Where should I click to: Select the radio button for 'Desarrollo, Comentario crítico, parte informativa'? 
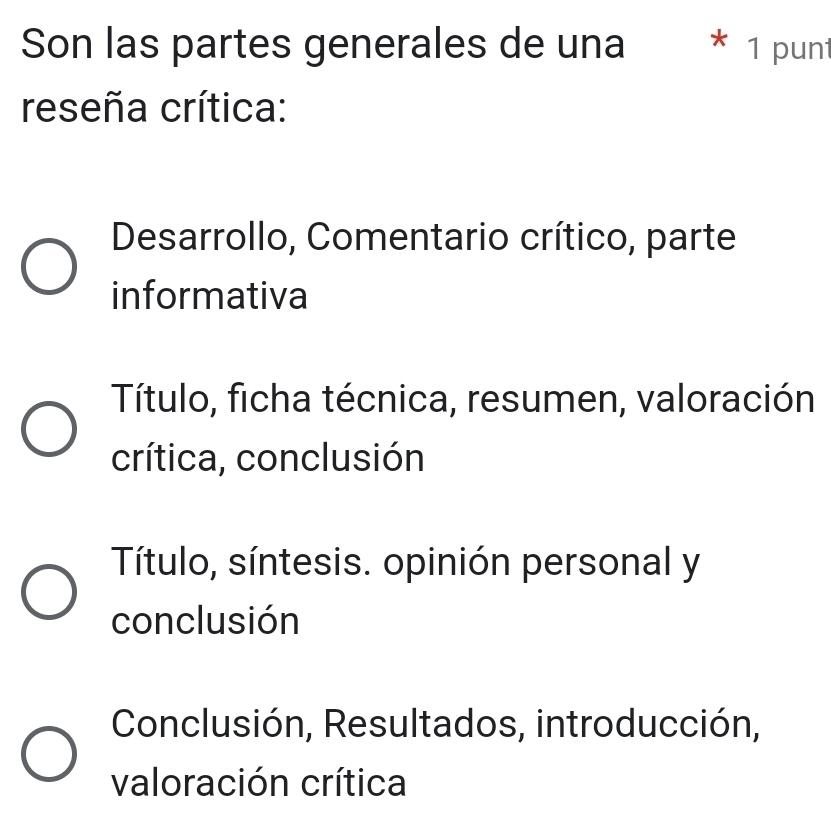48,268
